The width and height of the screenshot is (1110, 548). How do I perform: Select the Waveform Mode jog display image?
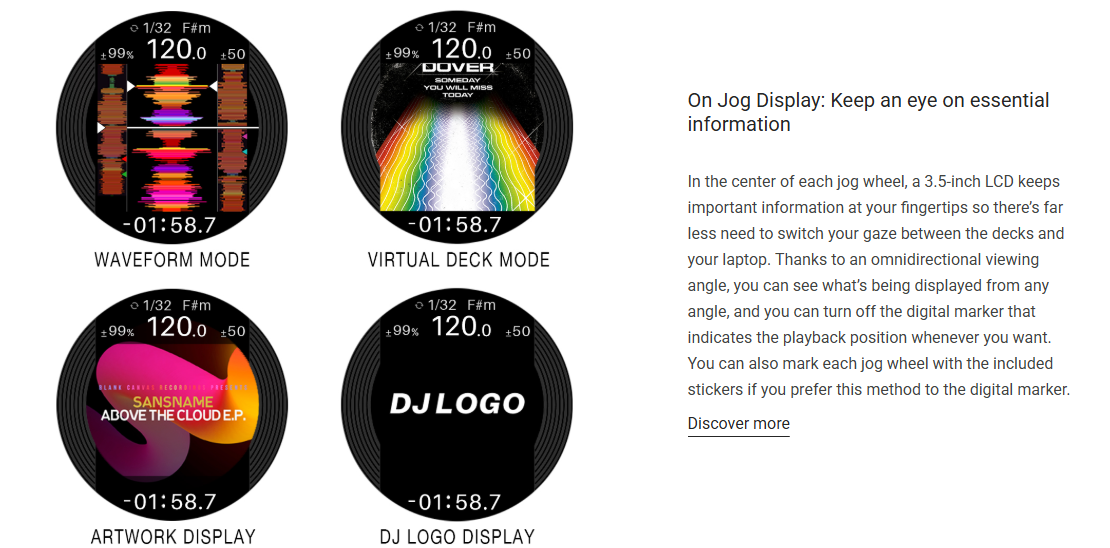coord(172,128)
